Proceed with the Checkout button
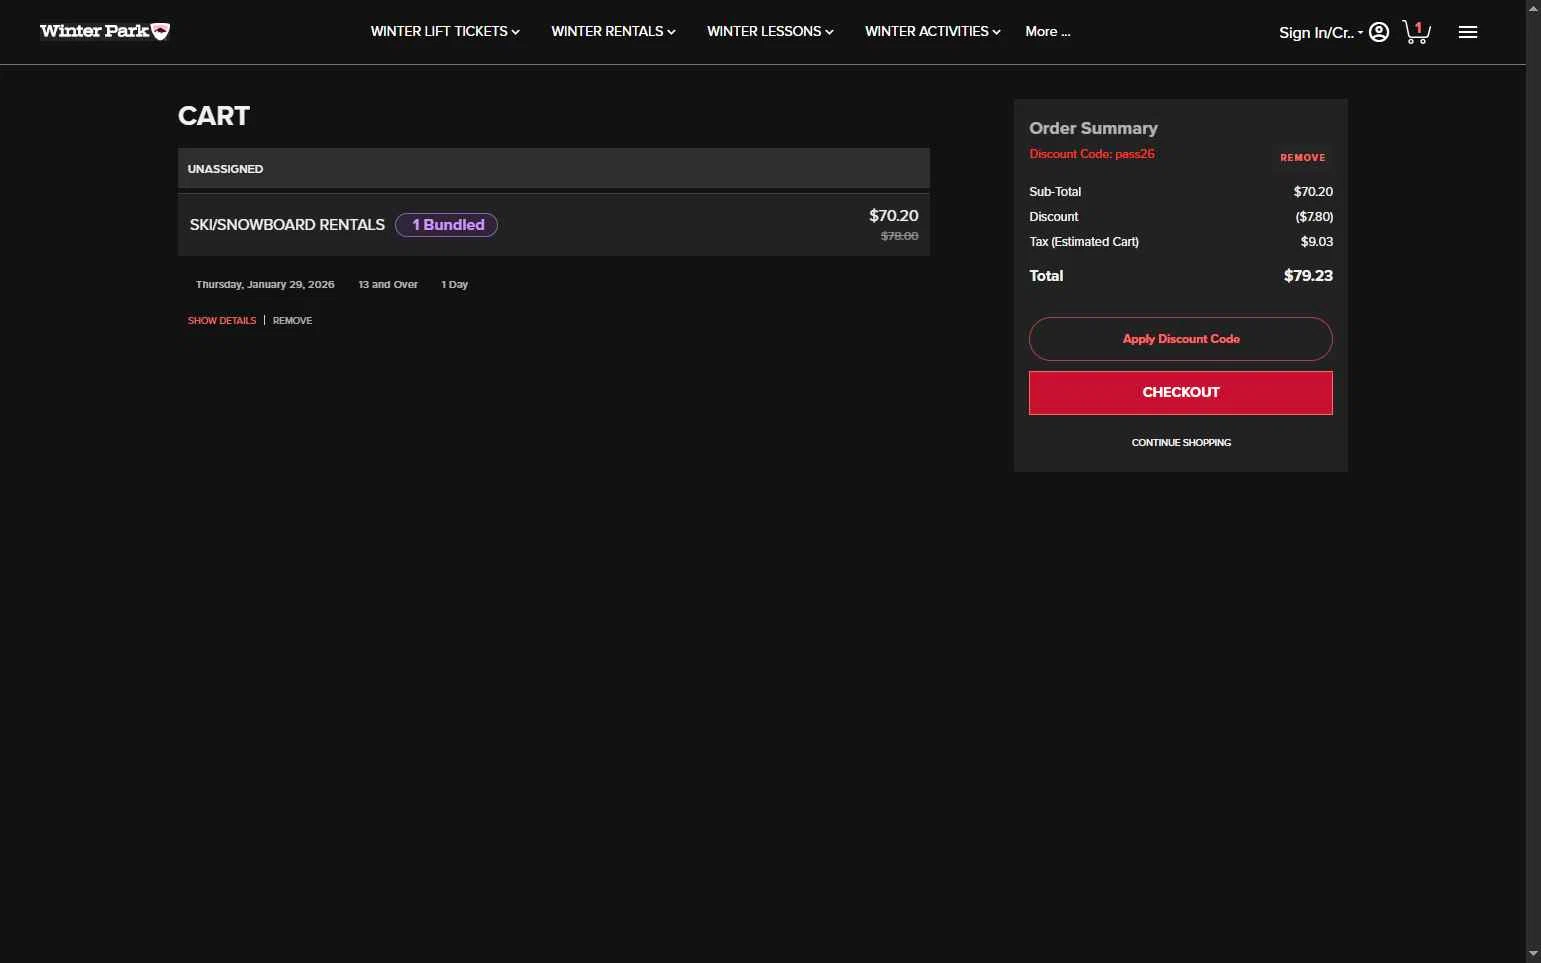 tap(1181, 393)
